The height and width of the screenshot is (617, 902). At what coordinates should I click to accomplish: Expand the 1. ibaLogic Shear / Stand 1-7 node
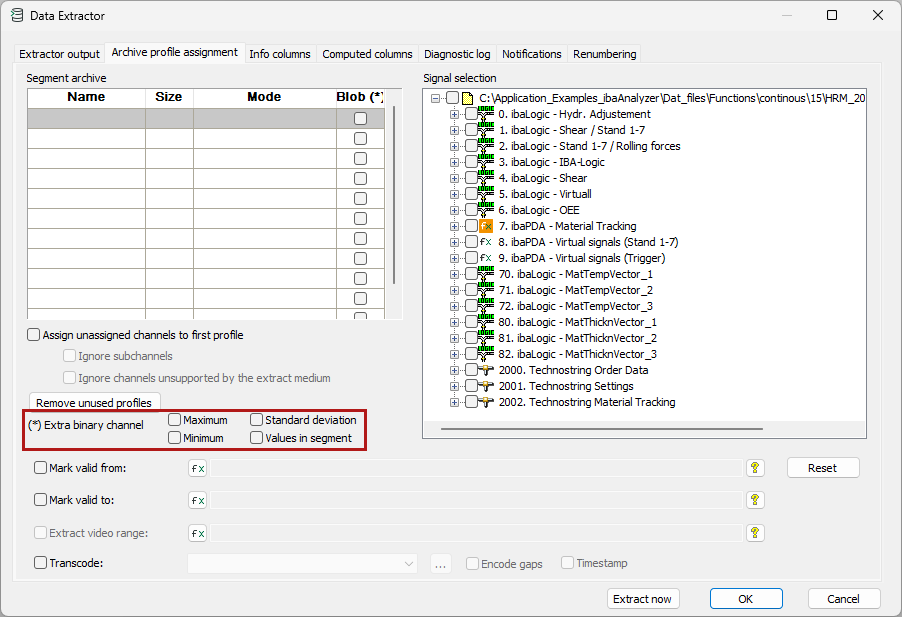click(454, 131)
